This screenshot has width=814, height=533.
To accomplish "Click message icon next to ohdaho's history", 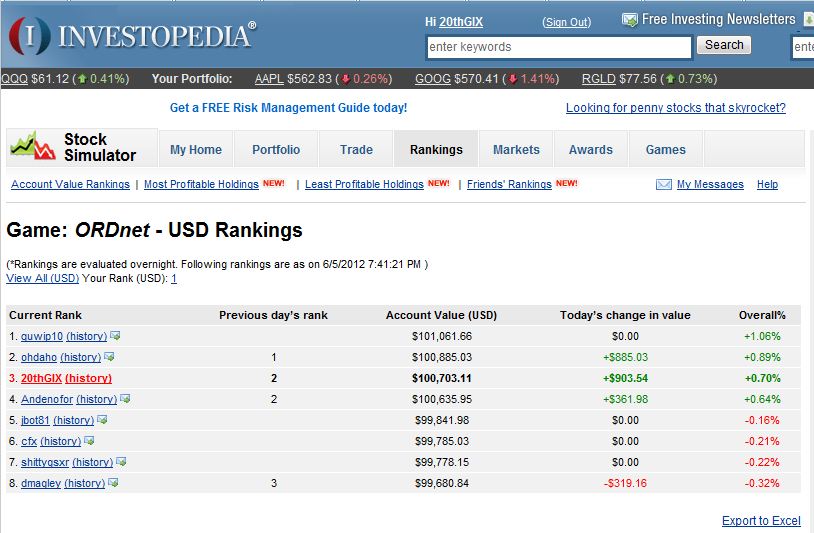I will point(109,357).
